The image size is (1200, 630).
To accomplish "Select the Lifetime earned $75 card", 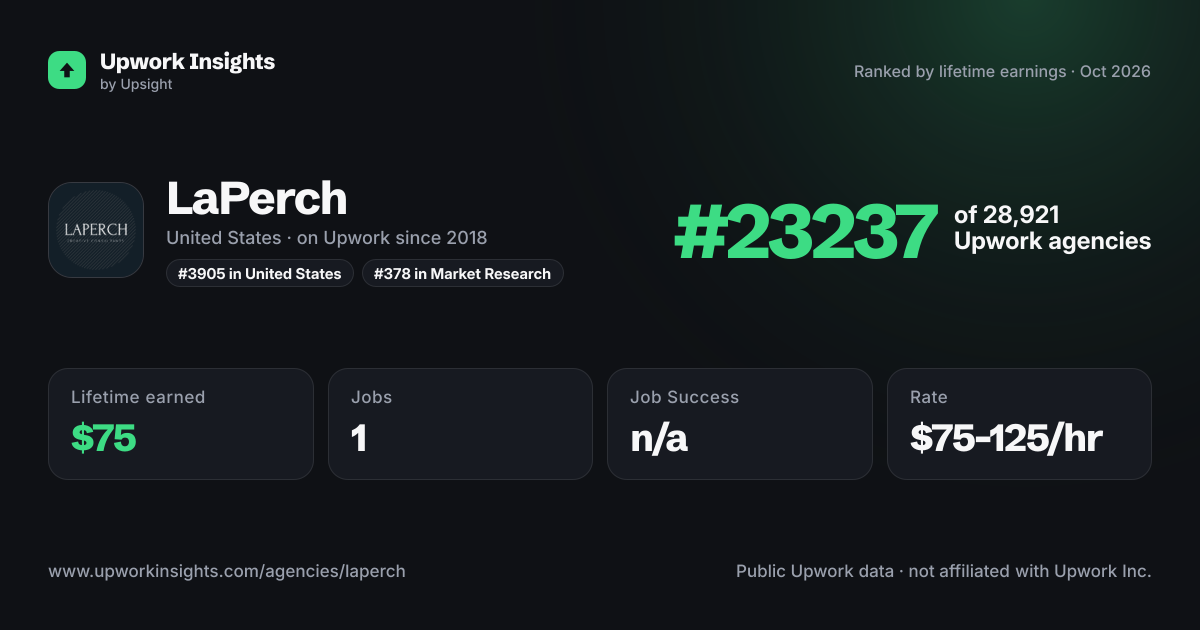I will pyautogui.click(x=181, y=424).
